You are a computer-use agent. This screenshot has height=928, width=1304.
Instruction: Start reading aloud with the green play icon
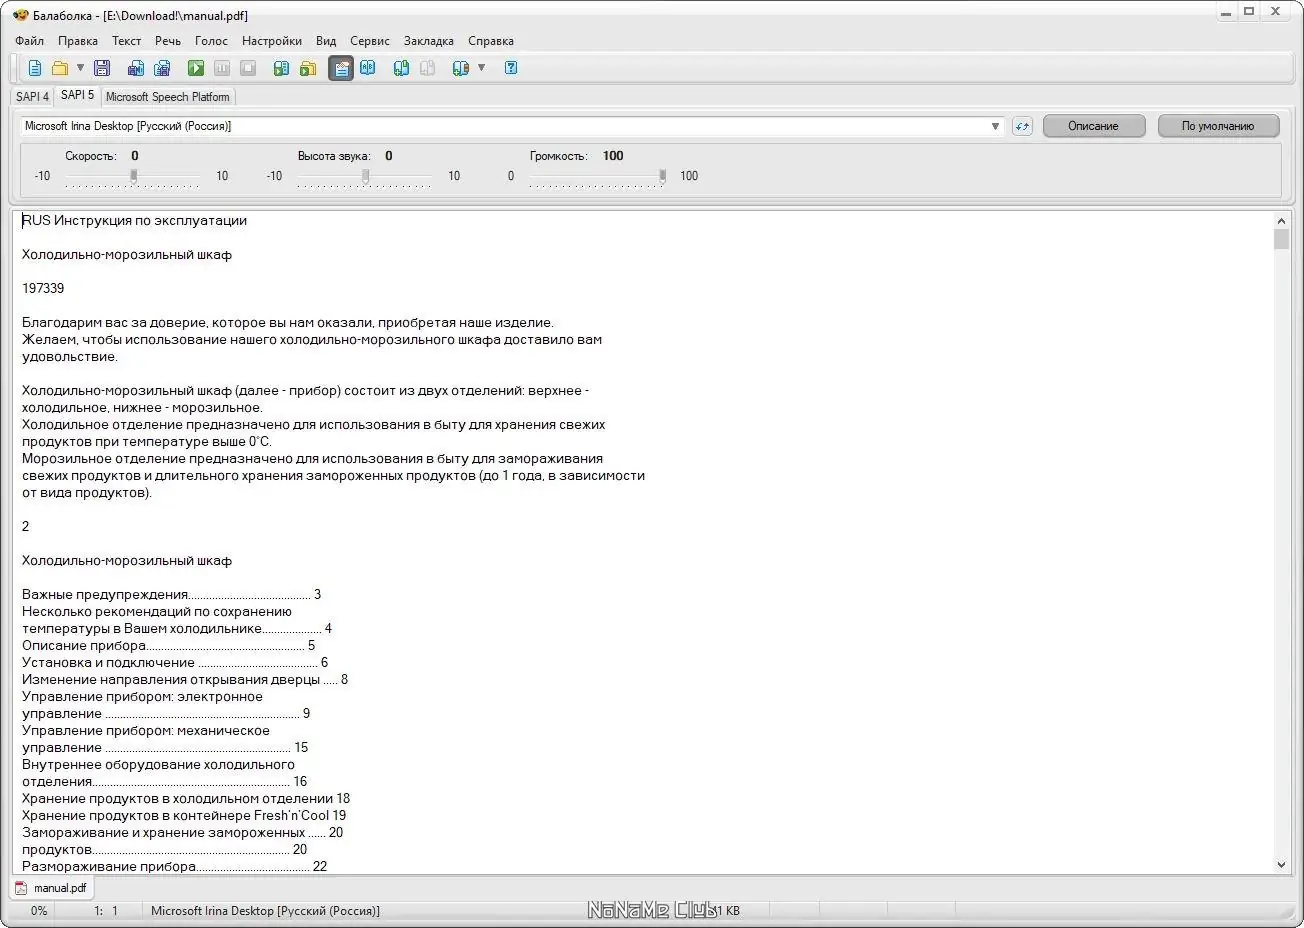point(196,68)
